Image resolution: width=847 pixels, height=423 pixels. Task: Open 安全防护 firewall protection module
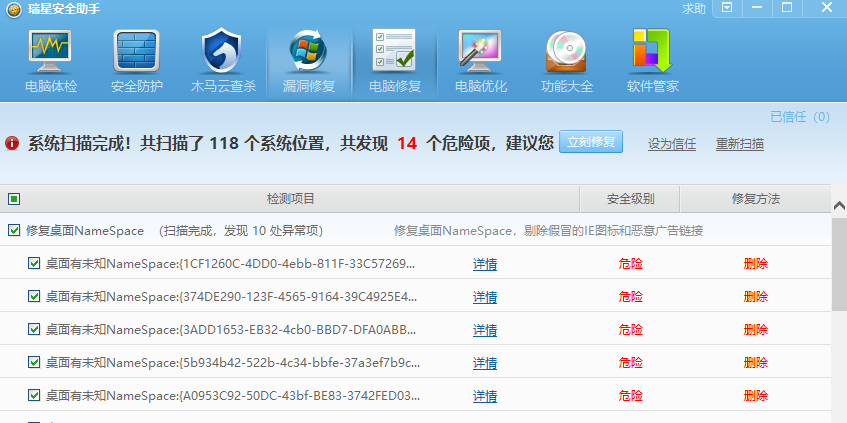(x=136, y=61)
